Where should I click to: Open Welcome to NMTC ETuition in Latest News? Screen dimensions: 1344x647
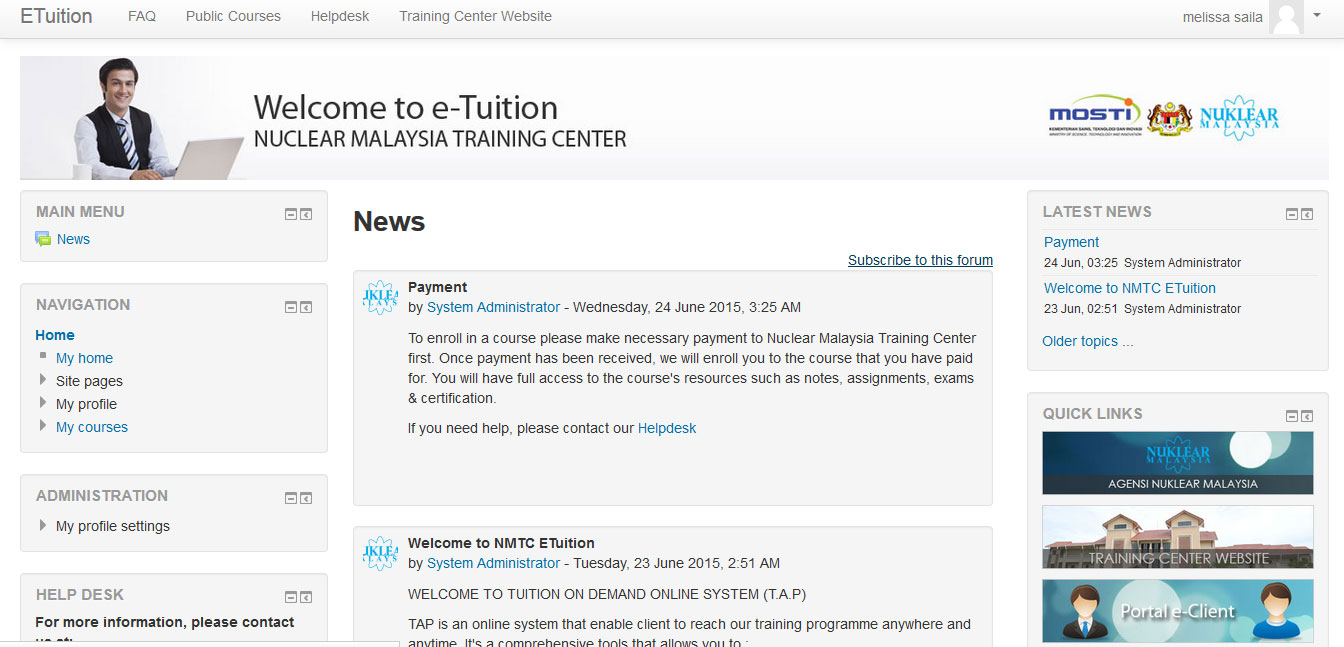pos(1130,288)
